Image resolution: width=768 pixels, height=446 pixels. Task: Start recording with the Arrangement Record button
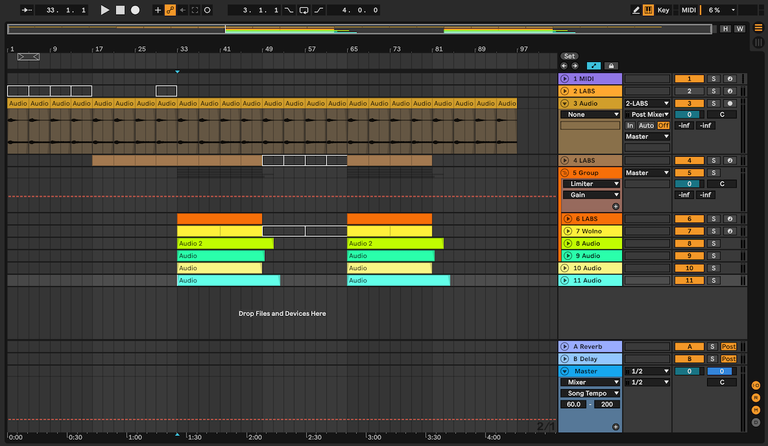pyautogui.click(x=135, y=10)
